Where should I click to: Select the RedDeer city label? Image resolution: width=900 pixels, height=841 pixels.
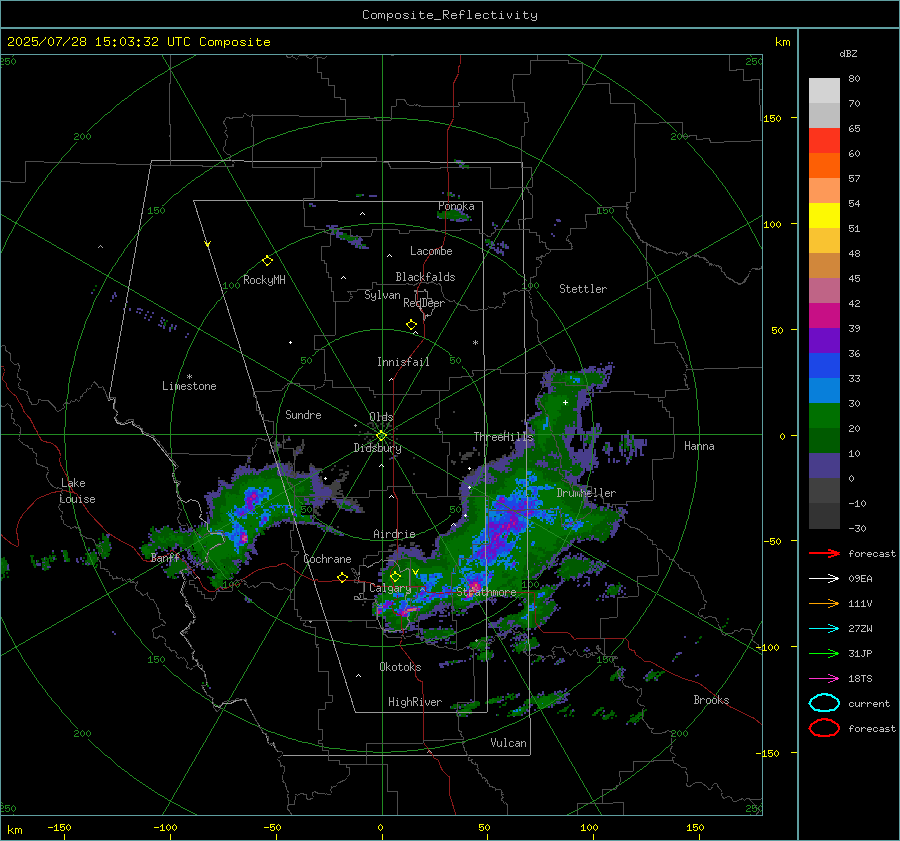coord(424,303)
